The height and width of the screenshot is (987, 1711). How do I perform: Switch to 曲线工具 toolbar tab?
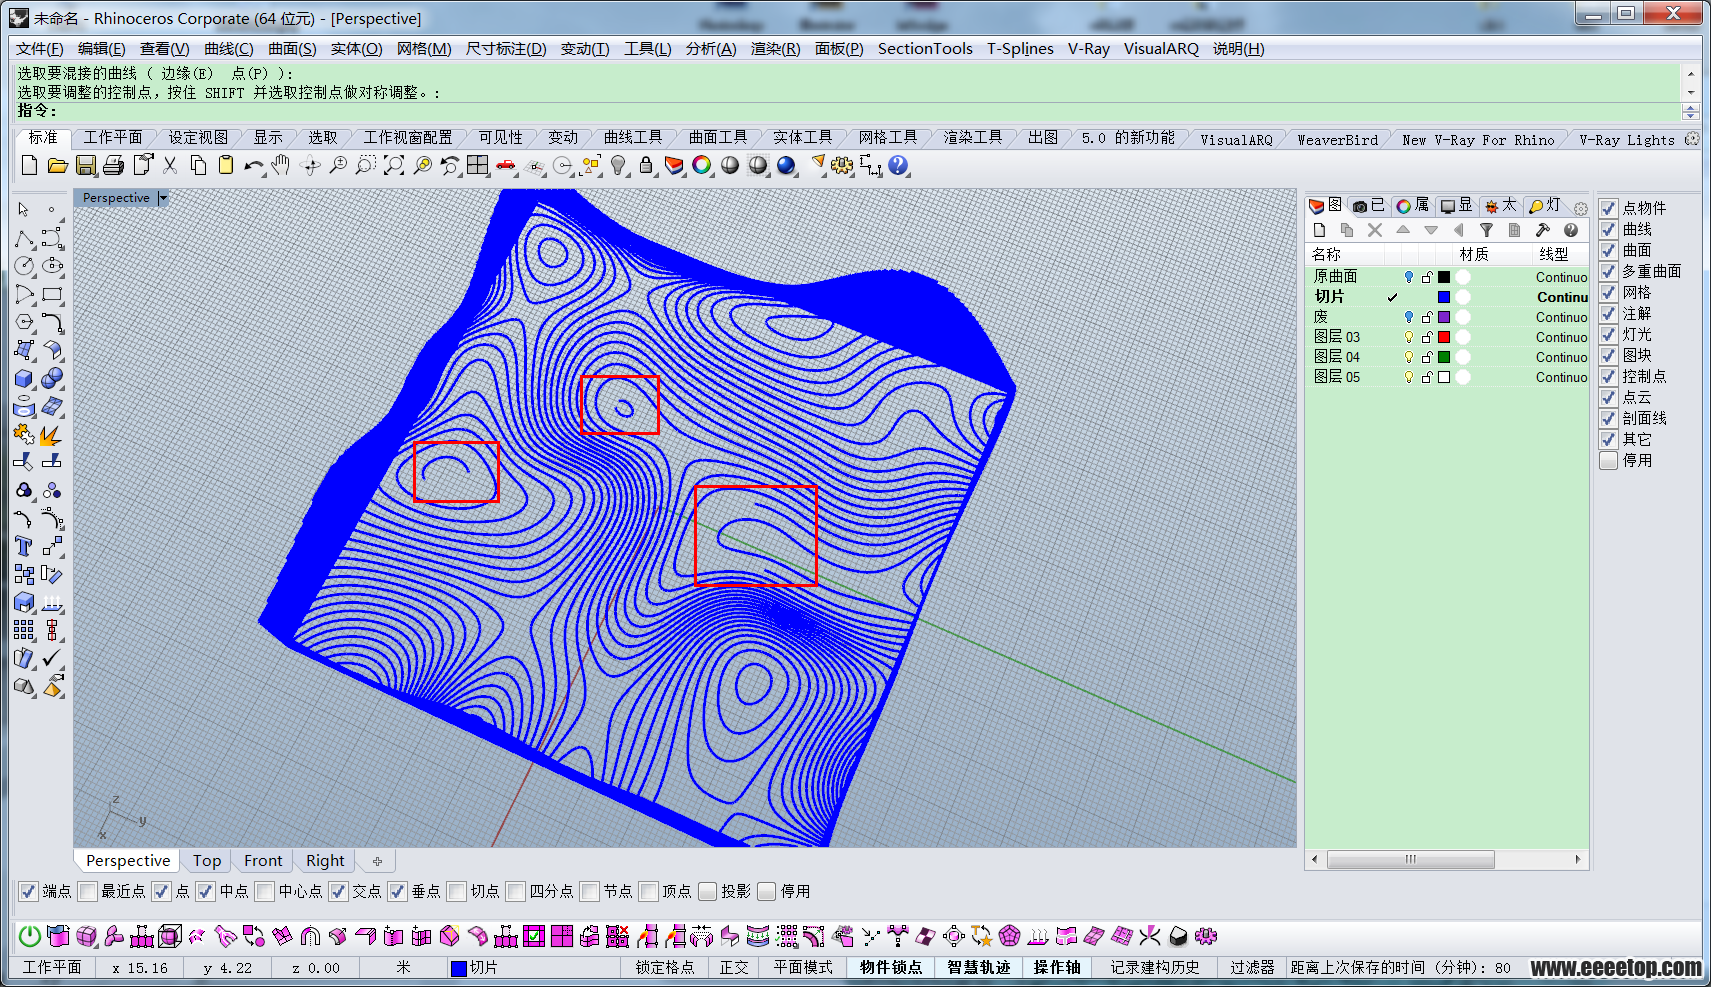(632, 138)
